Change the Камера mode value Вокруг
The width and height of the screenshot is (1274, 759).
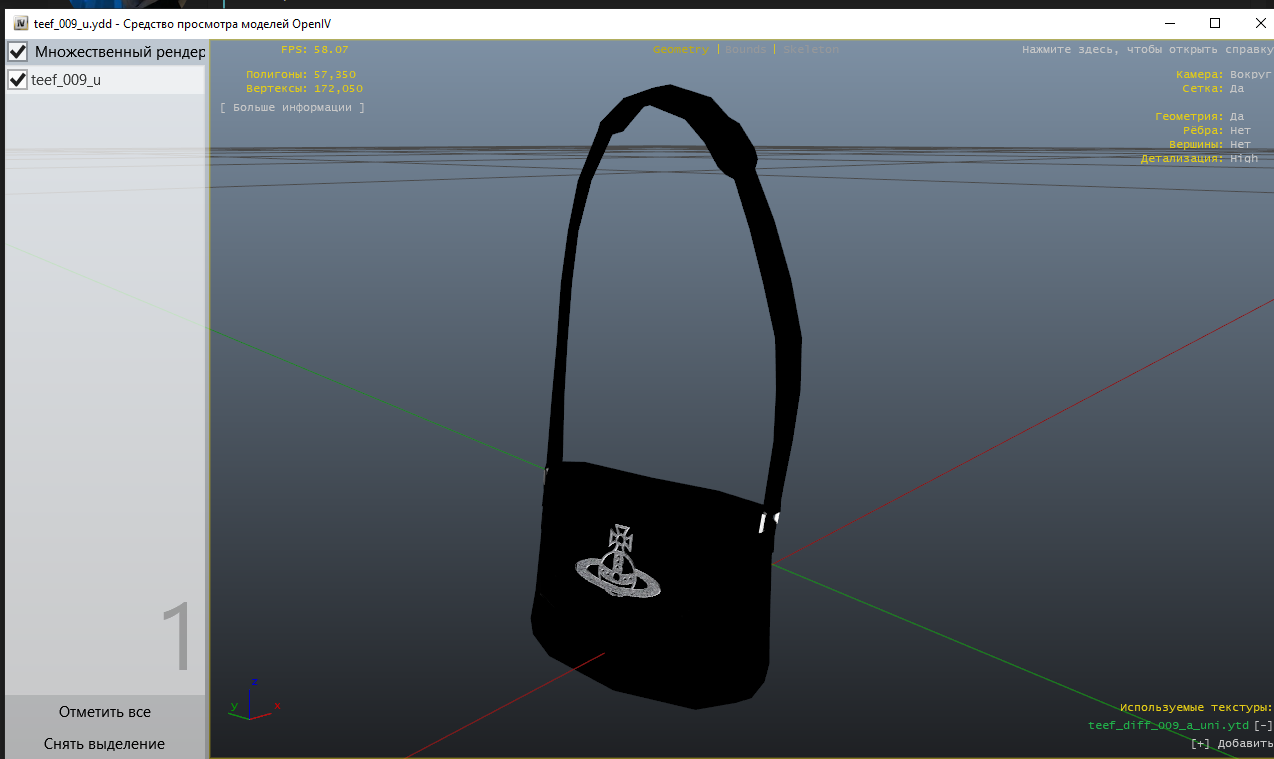(x=1250, y=74)
